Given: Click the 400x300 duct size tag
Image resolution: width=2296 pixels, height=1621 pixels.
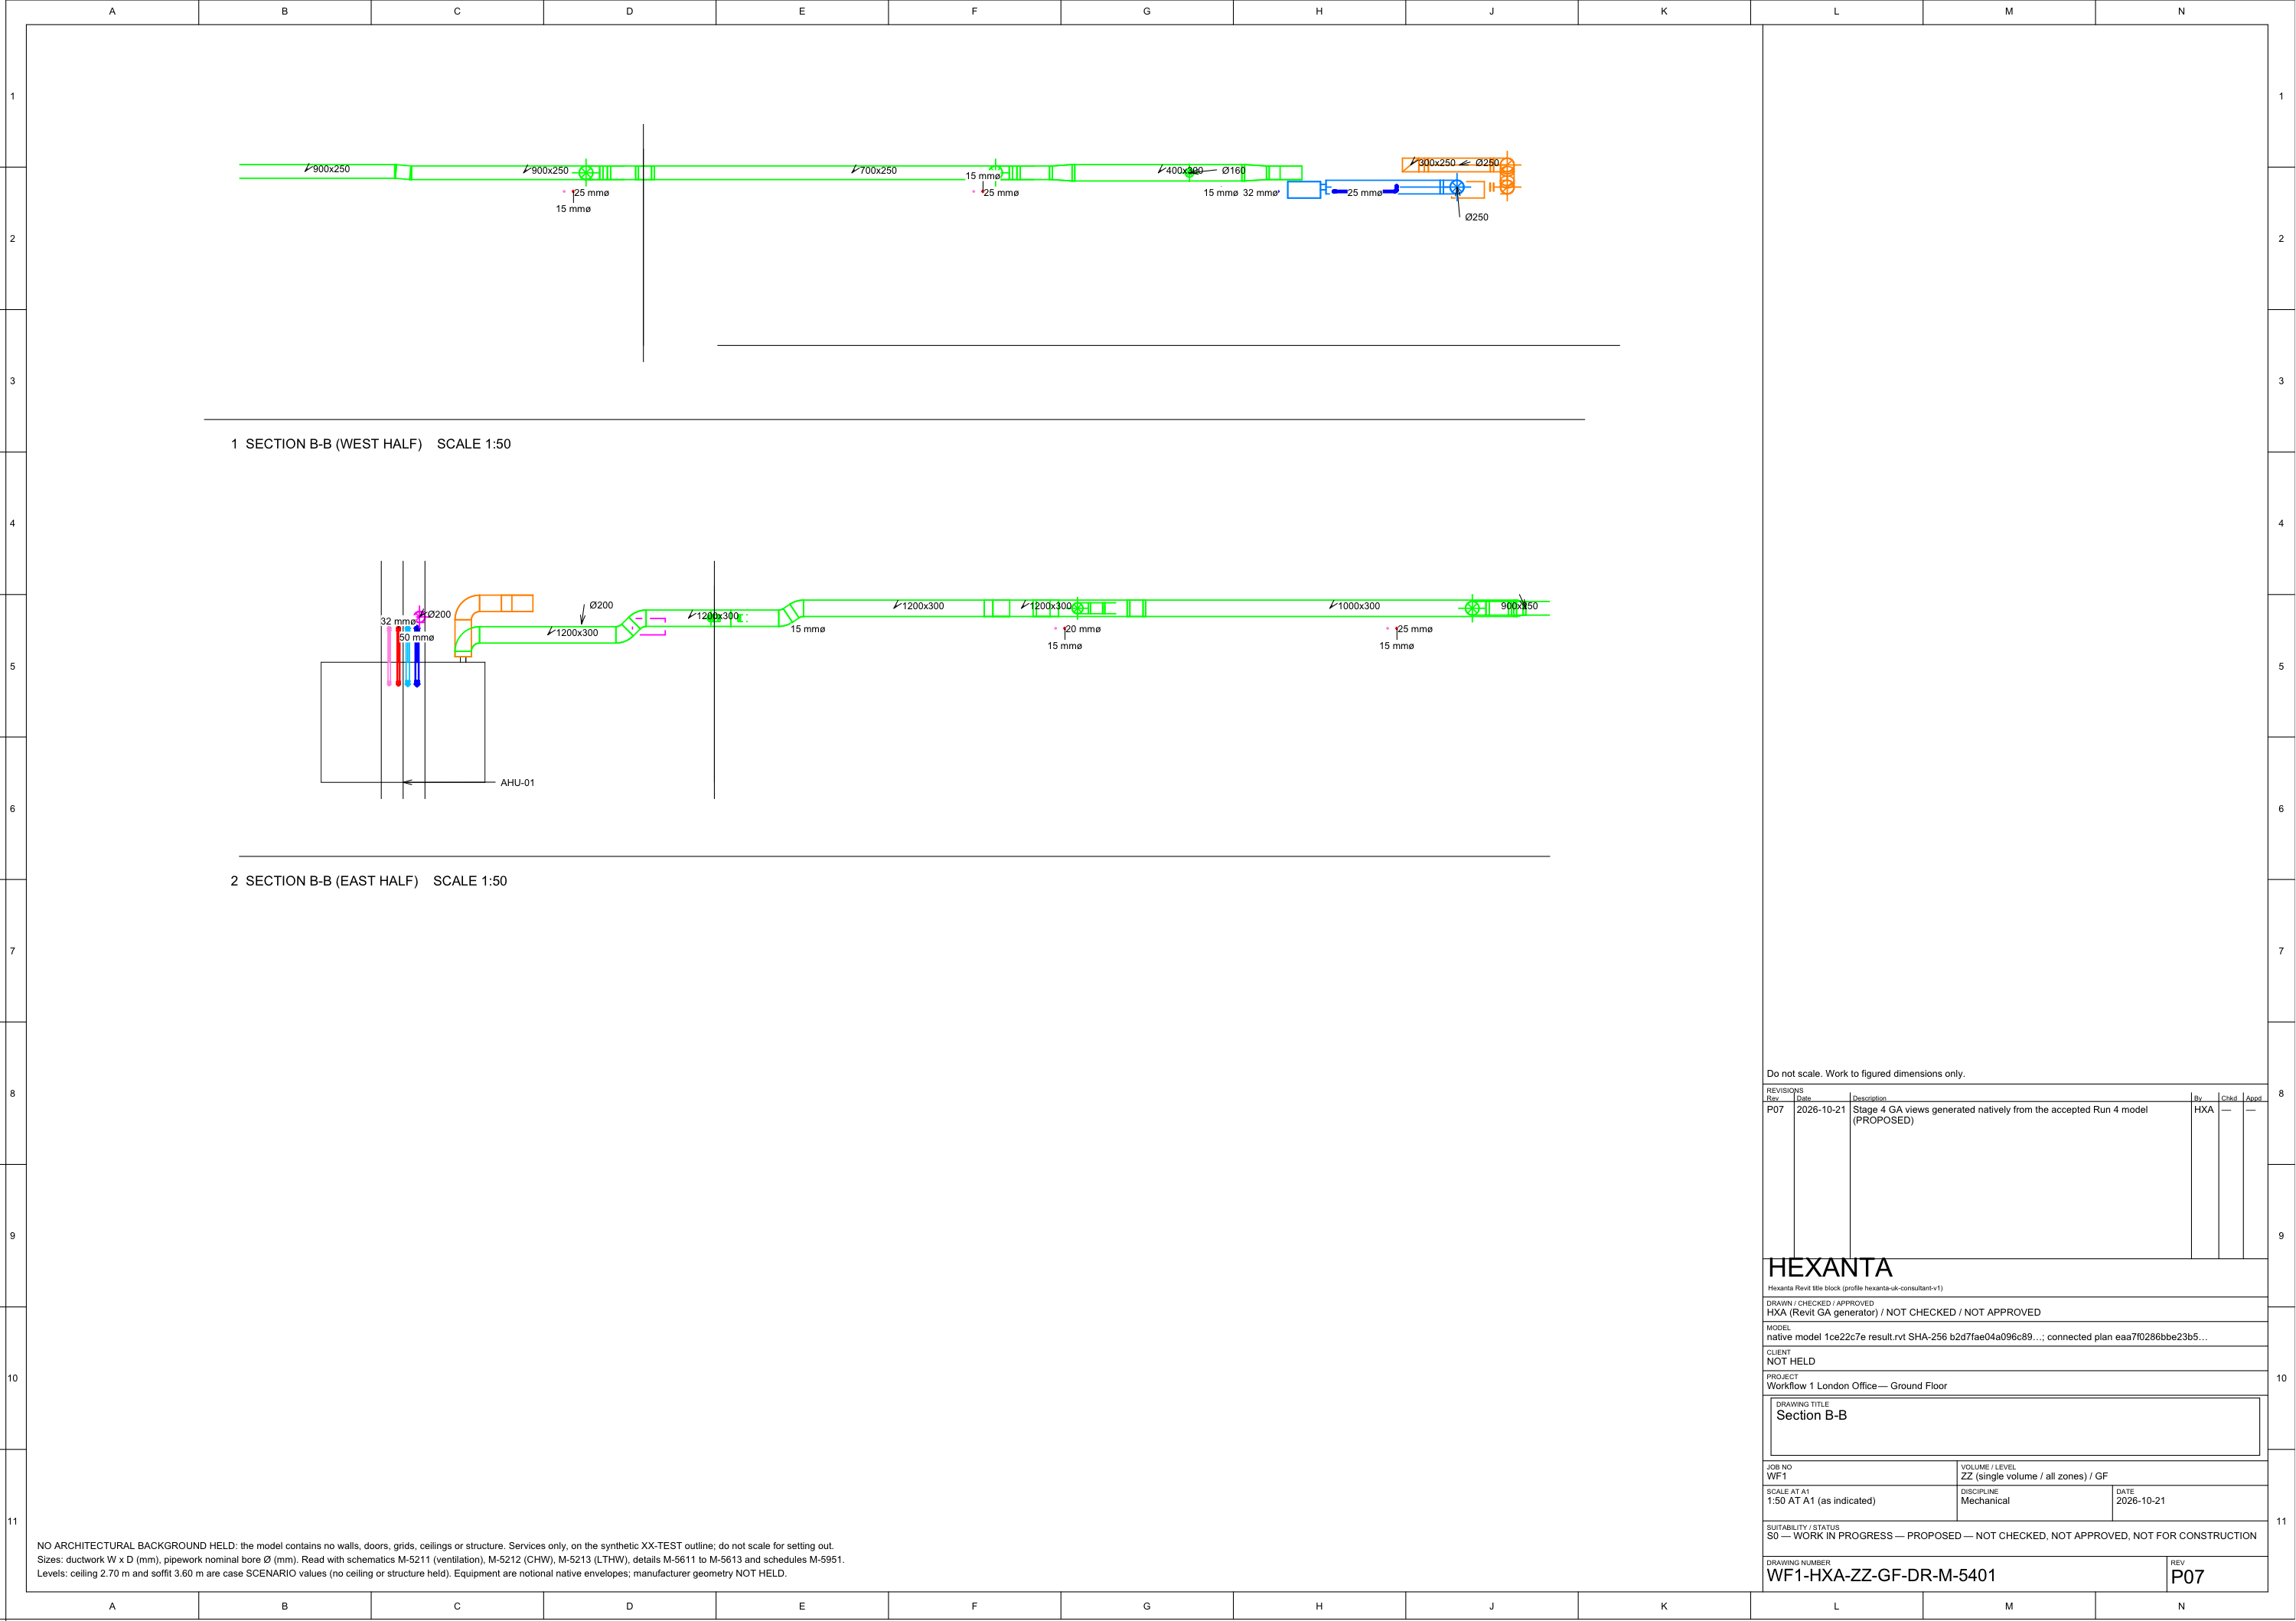Looking at the screenshot, I should [1184, 171].
